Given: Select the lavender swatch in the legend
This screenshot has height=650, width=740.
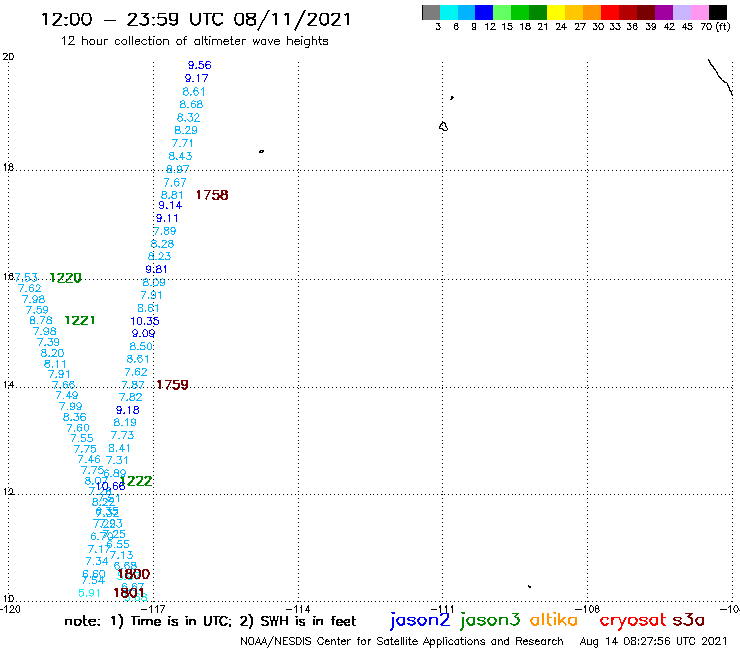Looking at the screenshot, I should (x=682, y=12).
